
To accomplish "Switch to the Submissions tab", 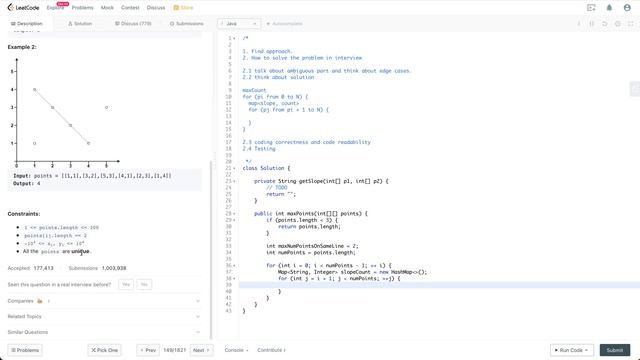I will coord(187,24).
